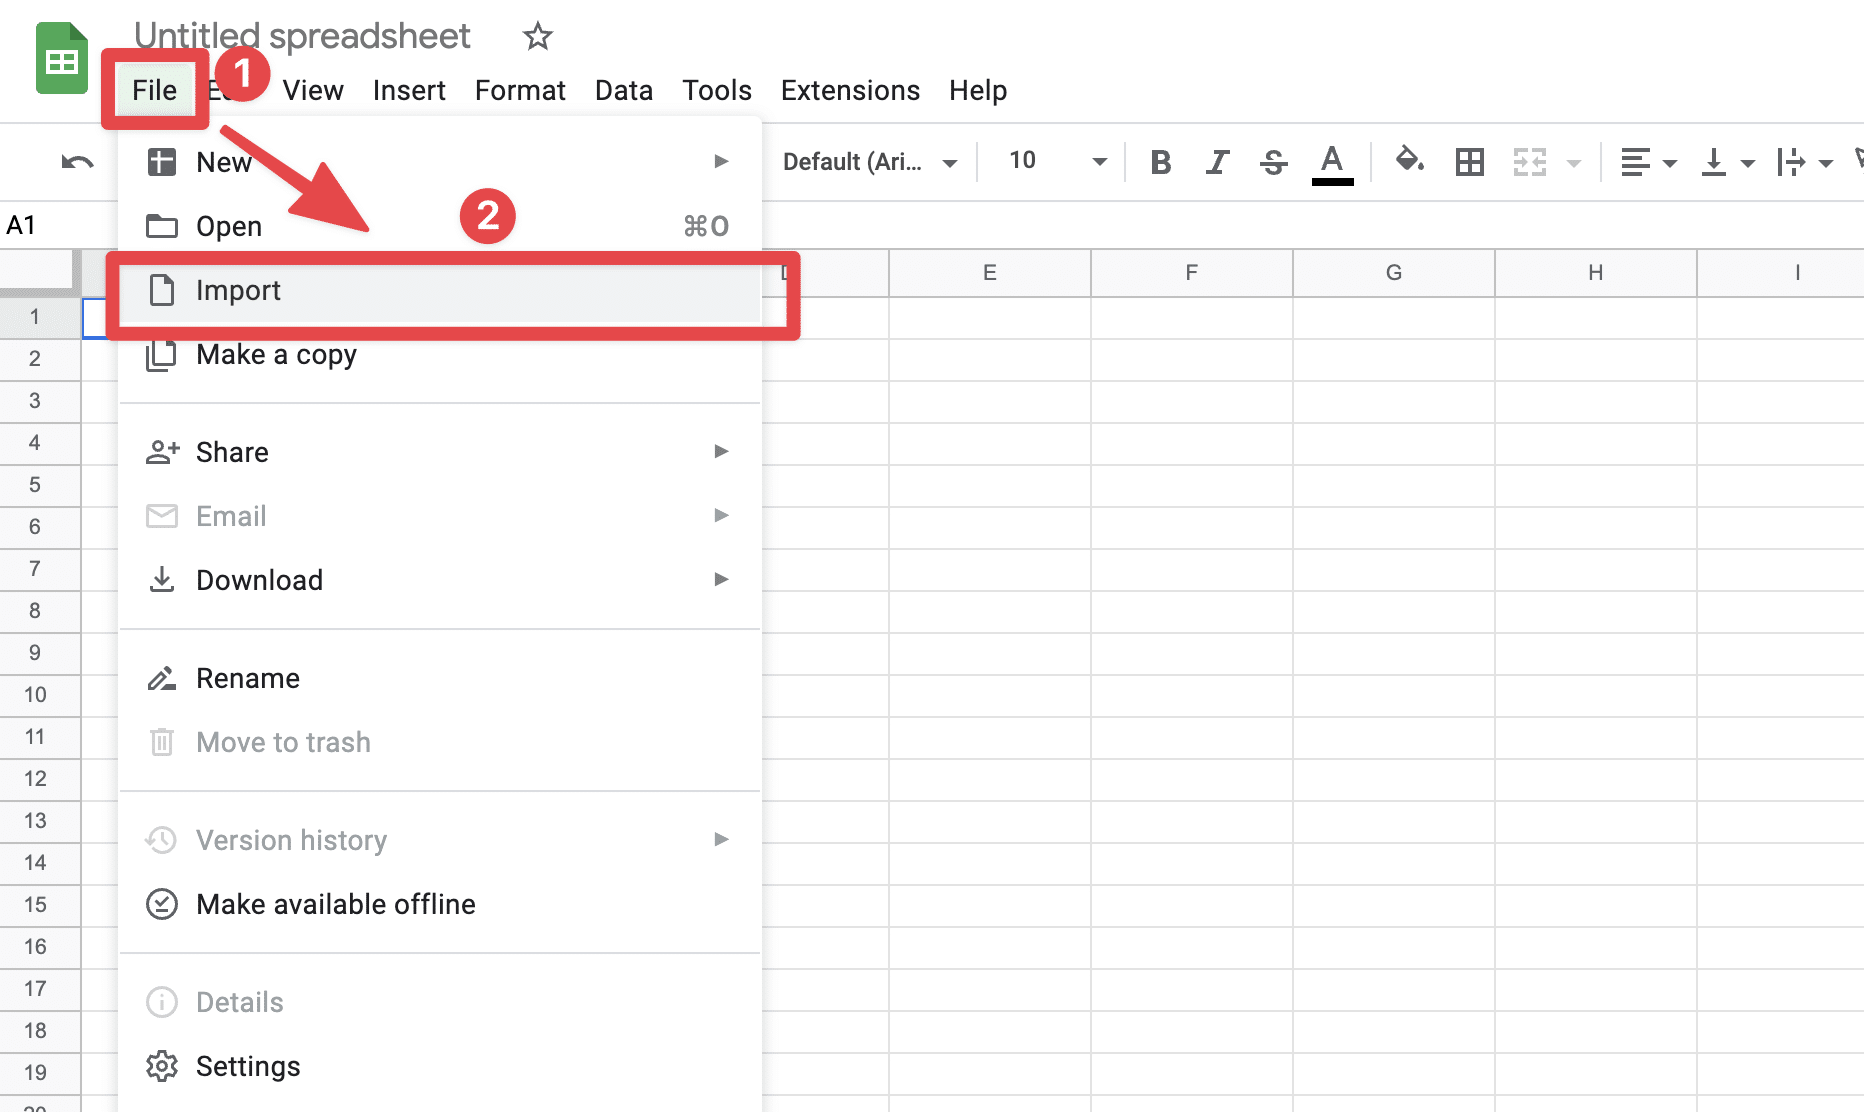Select Make available offline
The height and width of the screenshot is (1112, 1864).
[440, 904]
